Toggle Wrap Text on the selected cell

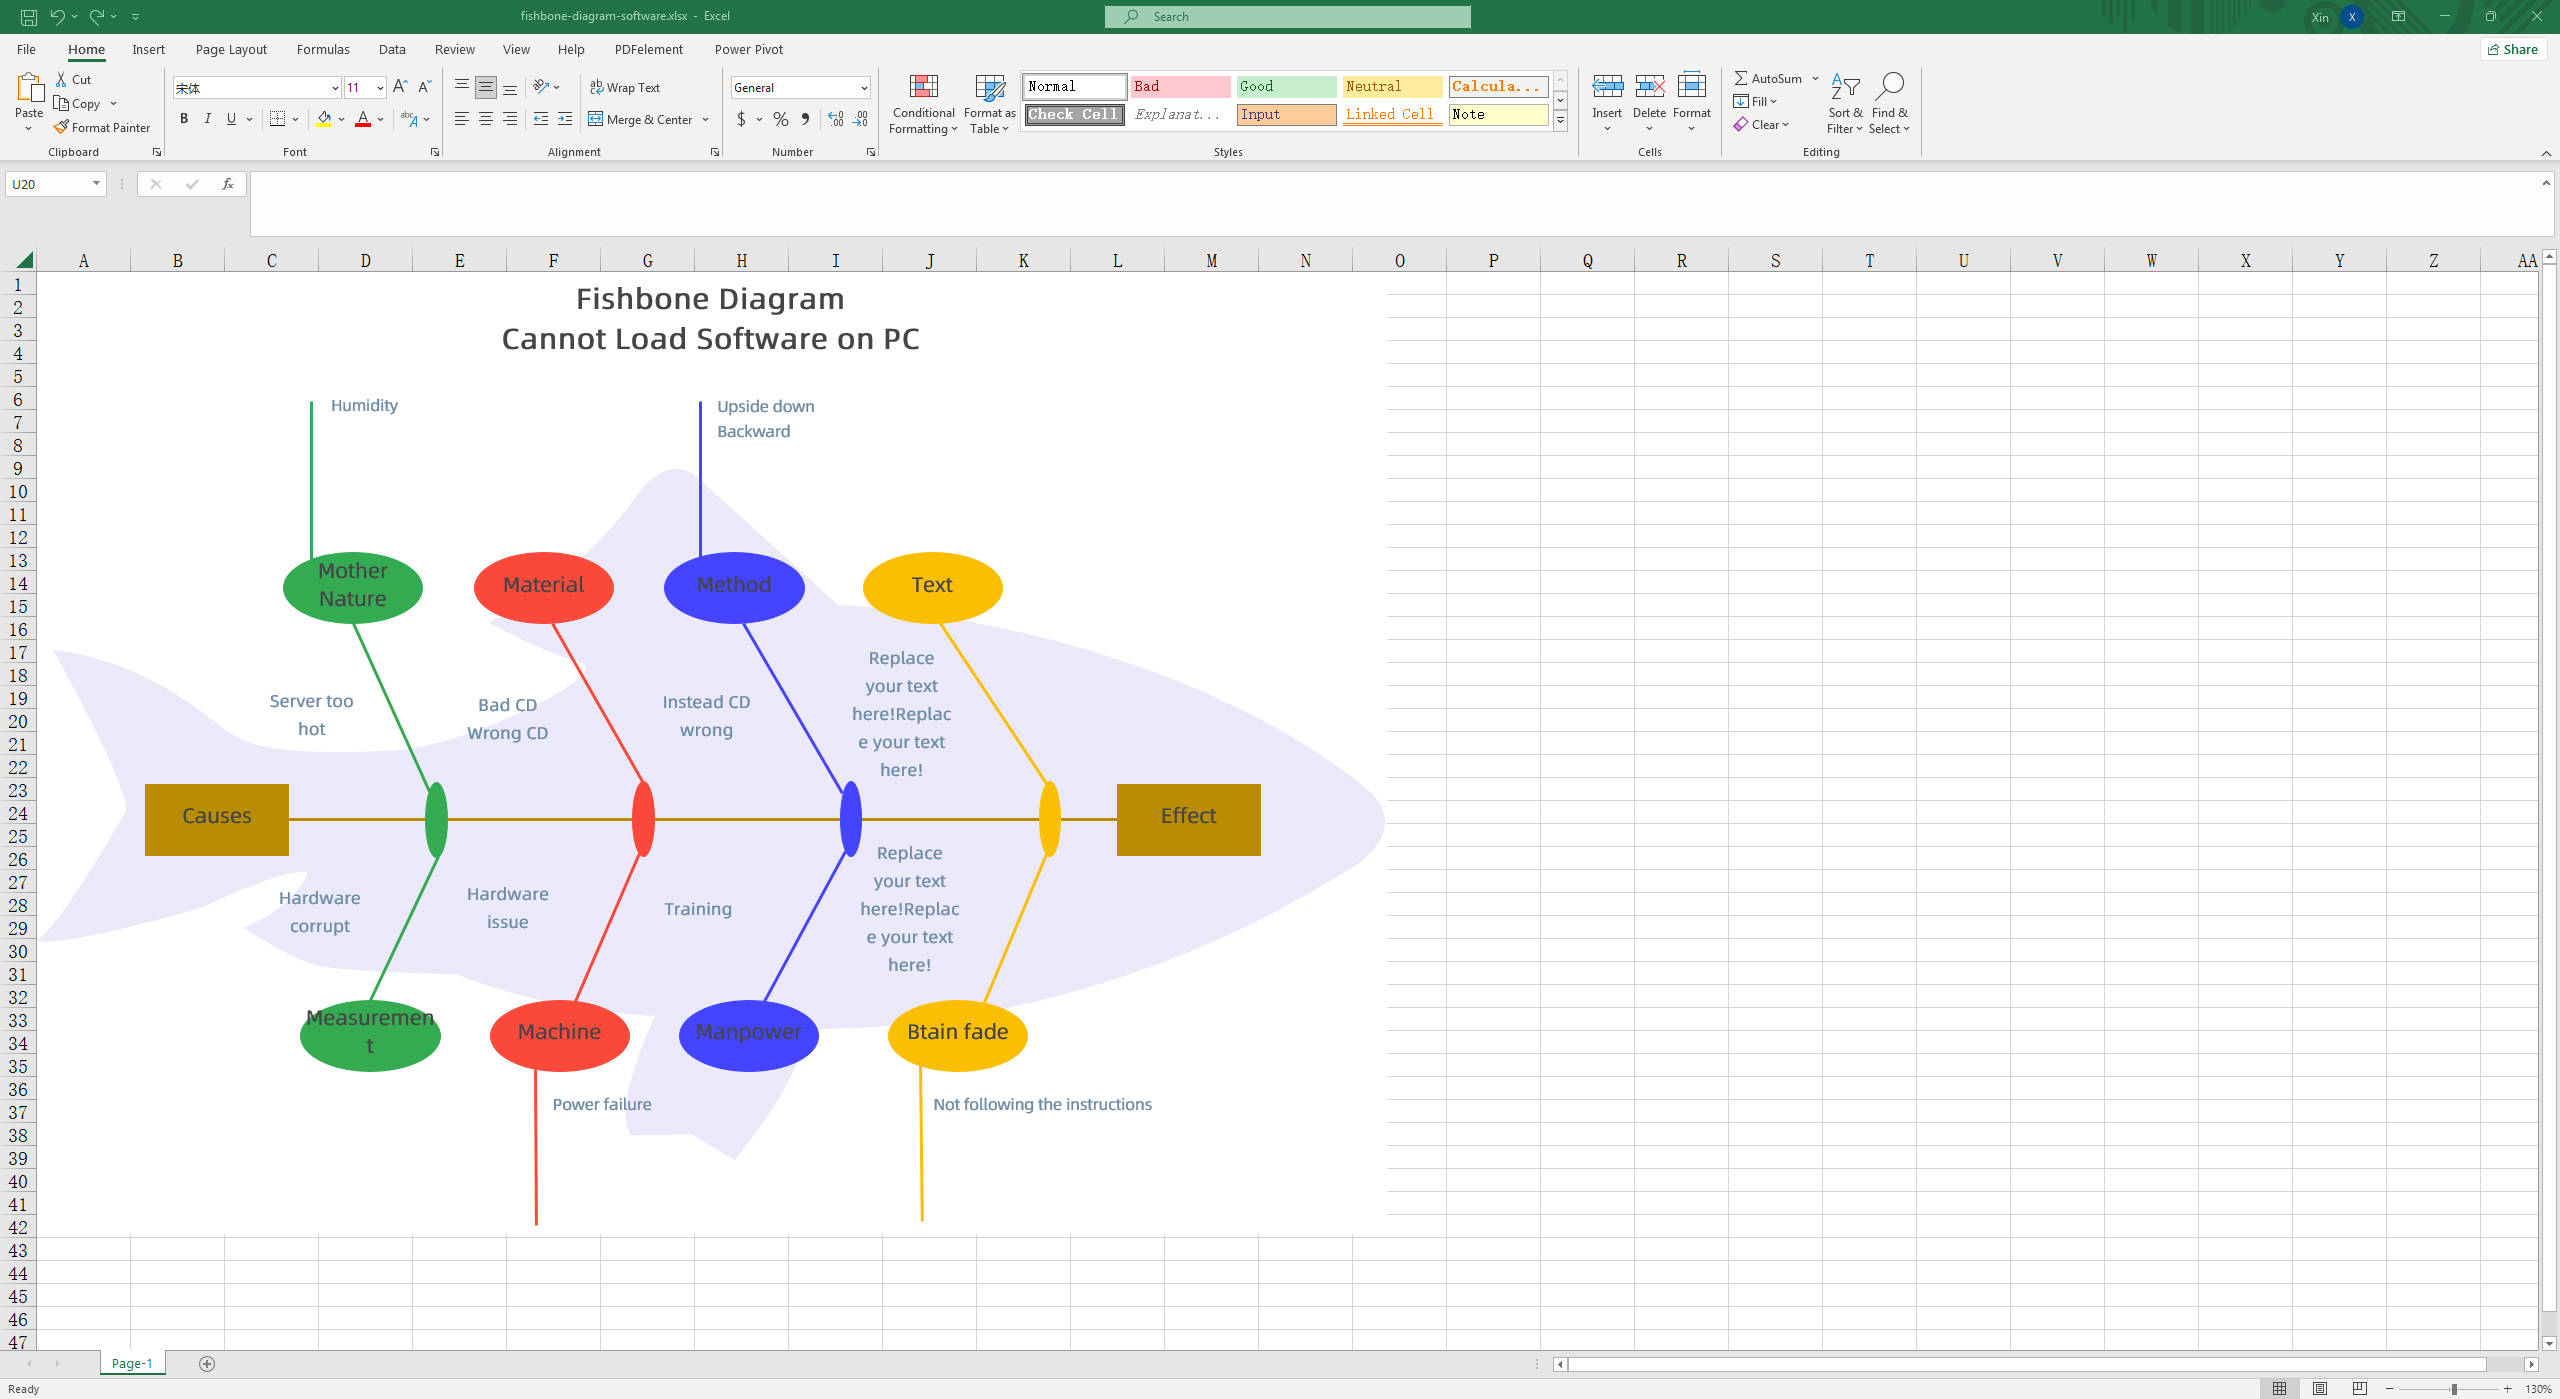pyautogui.click(x=625, y=87)
